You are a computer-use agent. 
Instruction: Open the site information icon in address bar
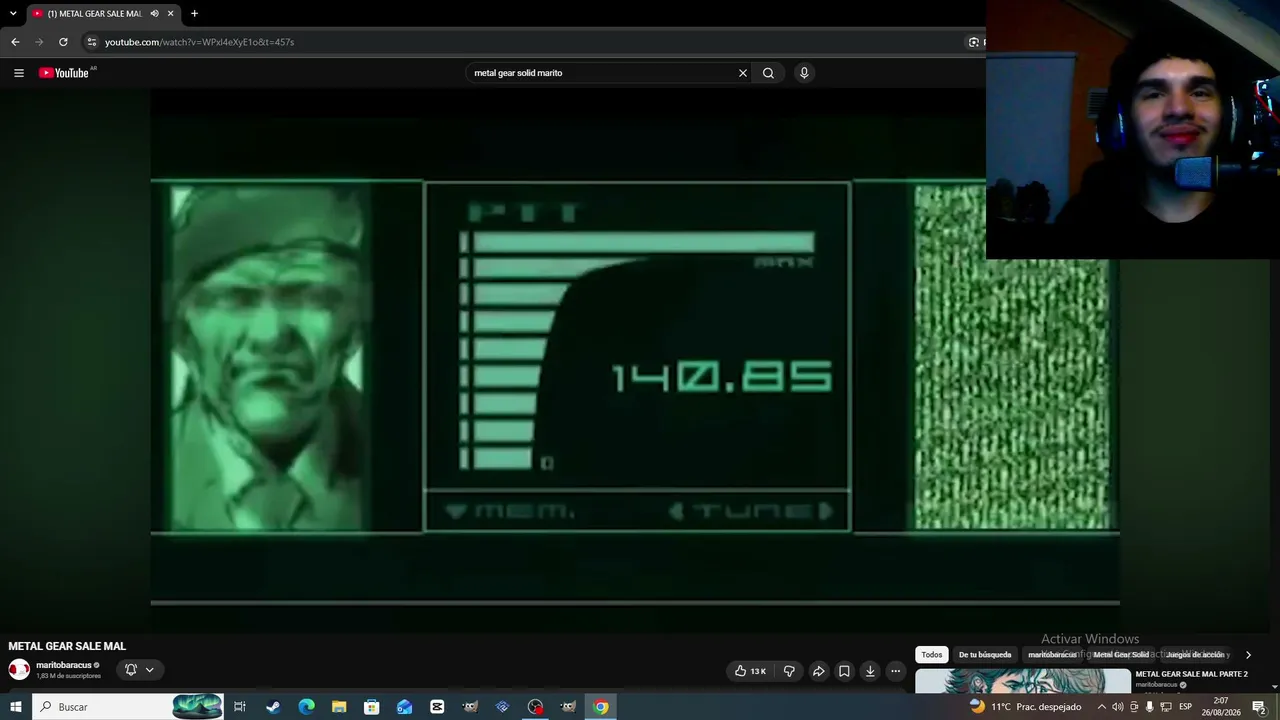92,42
